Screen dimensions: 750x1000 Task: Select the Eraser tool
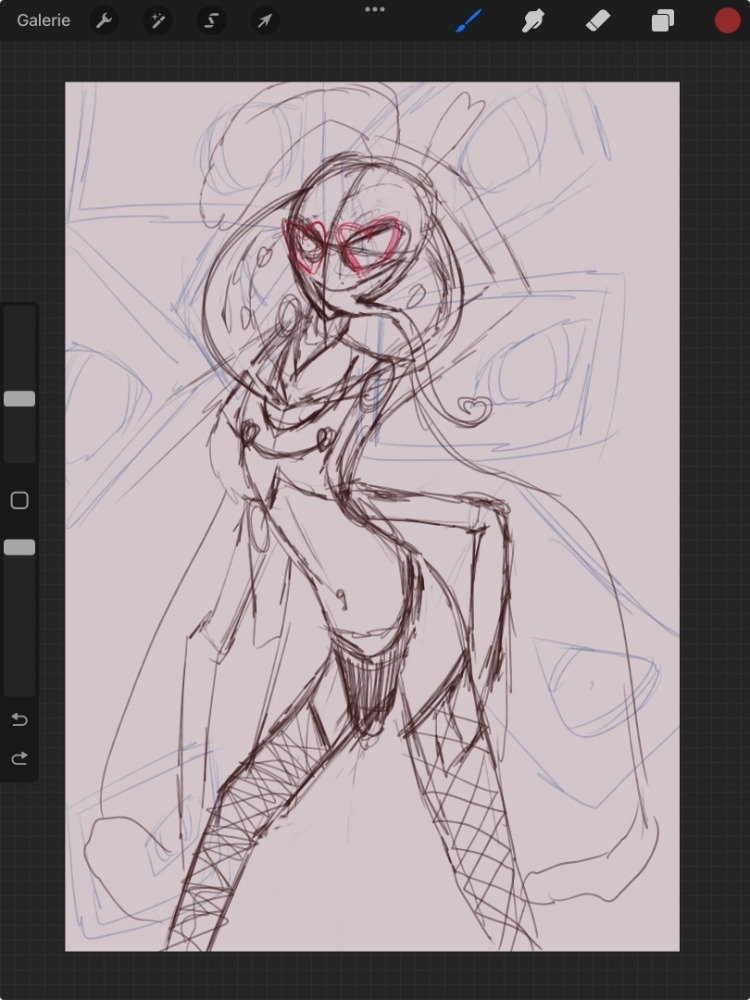tap(598, 20)
